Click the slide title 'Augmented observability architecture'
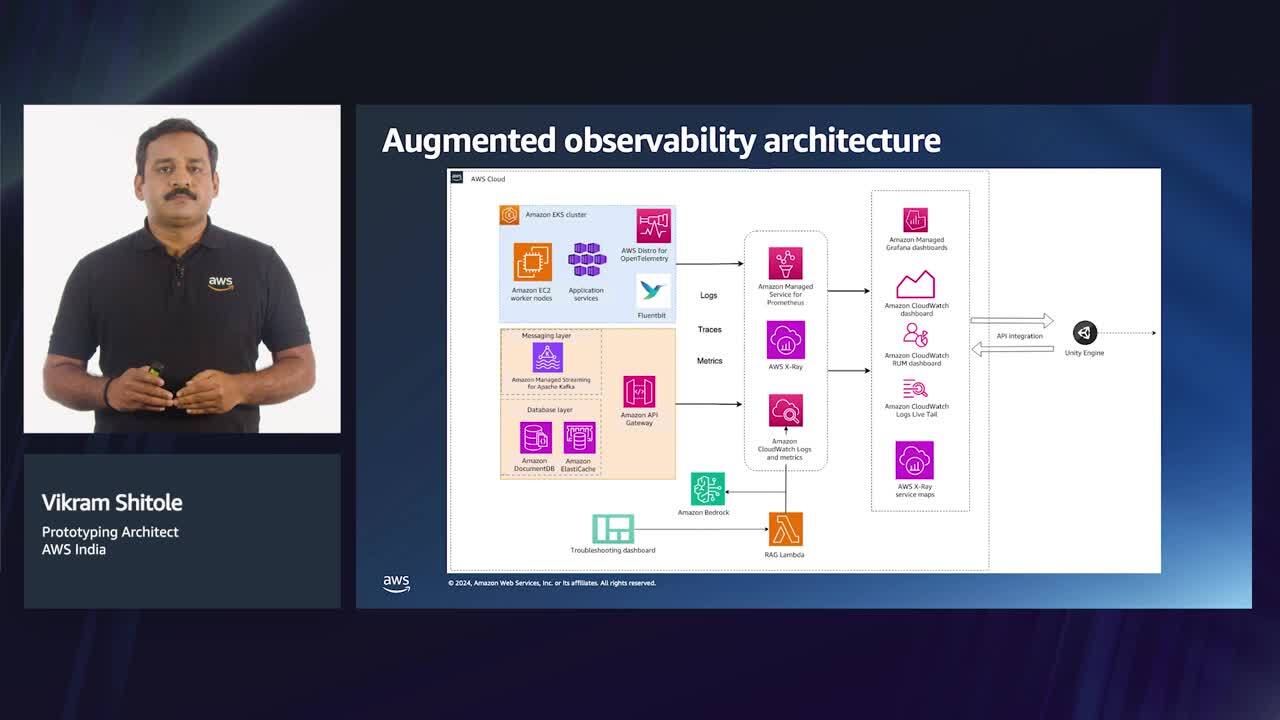The height and width of the screenshot is (720, 1280). (661, 140)
